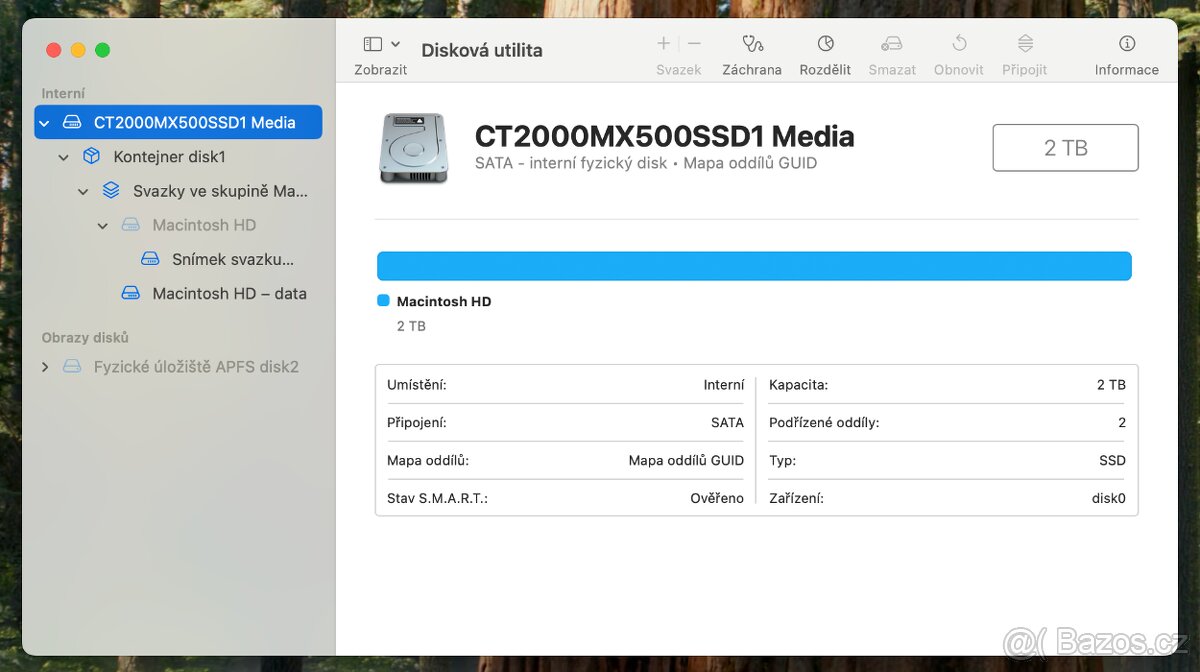
Task: Click the Svazek minus icon
Action: (693, 44)
